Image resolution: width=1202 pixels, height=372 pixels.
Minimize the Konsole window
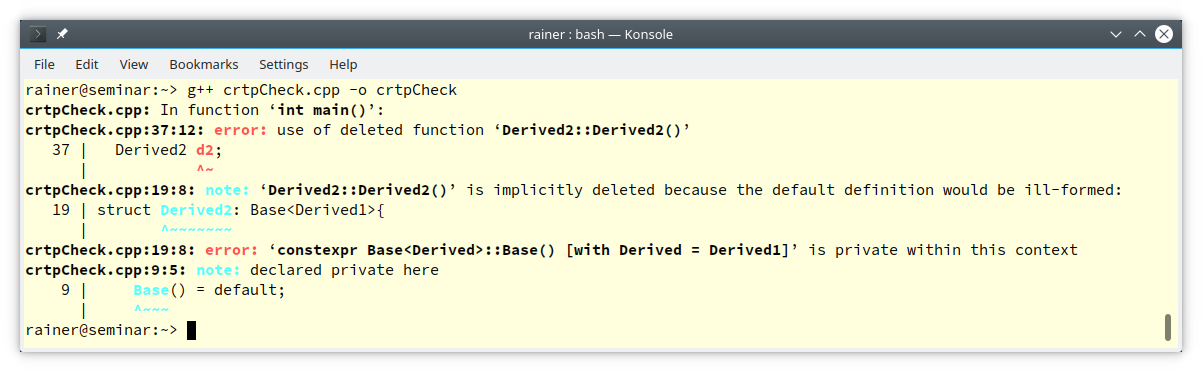tap(1116, 34)
